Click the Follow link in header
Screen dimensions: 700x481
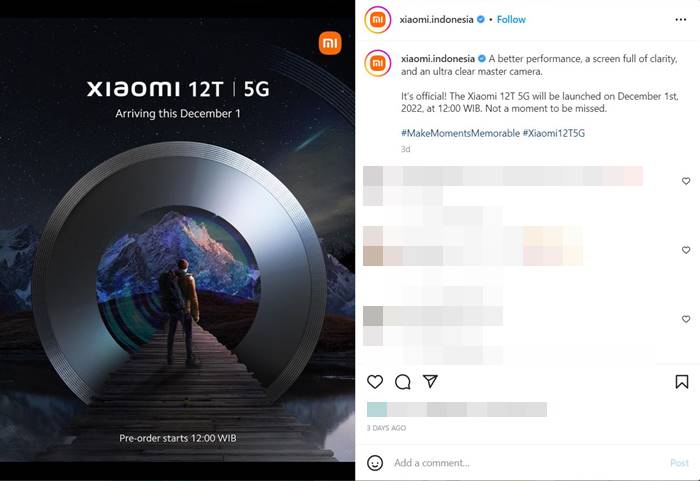(511, 20)
